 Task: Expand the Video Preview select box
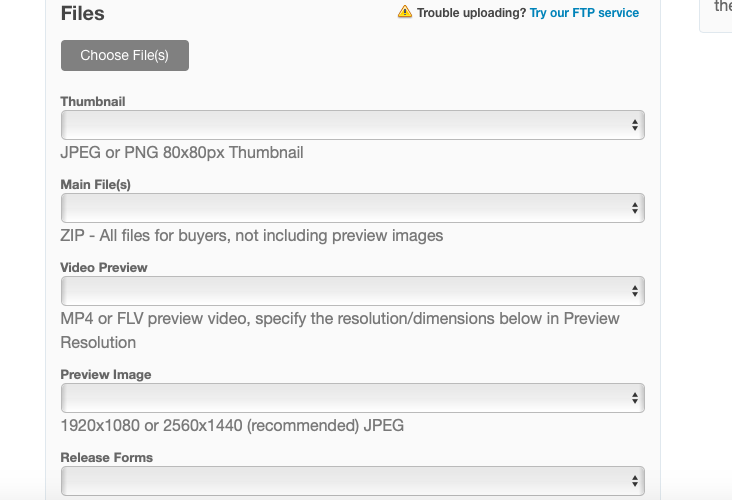[352, 291]
